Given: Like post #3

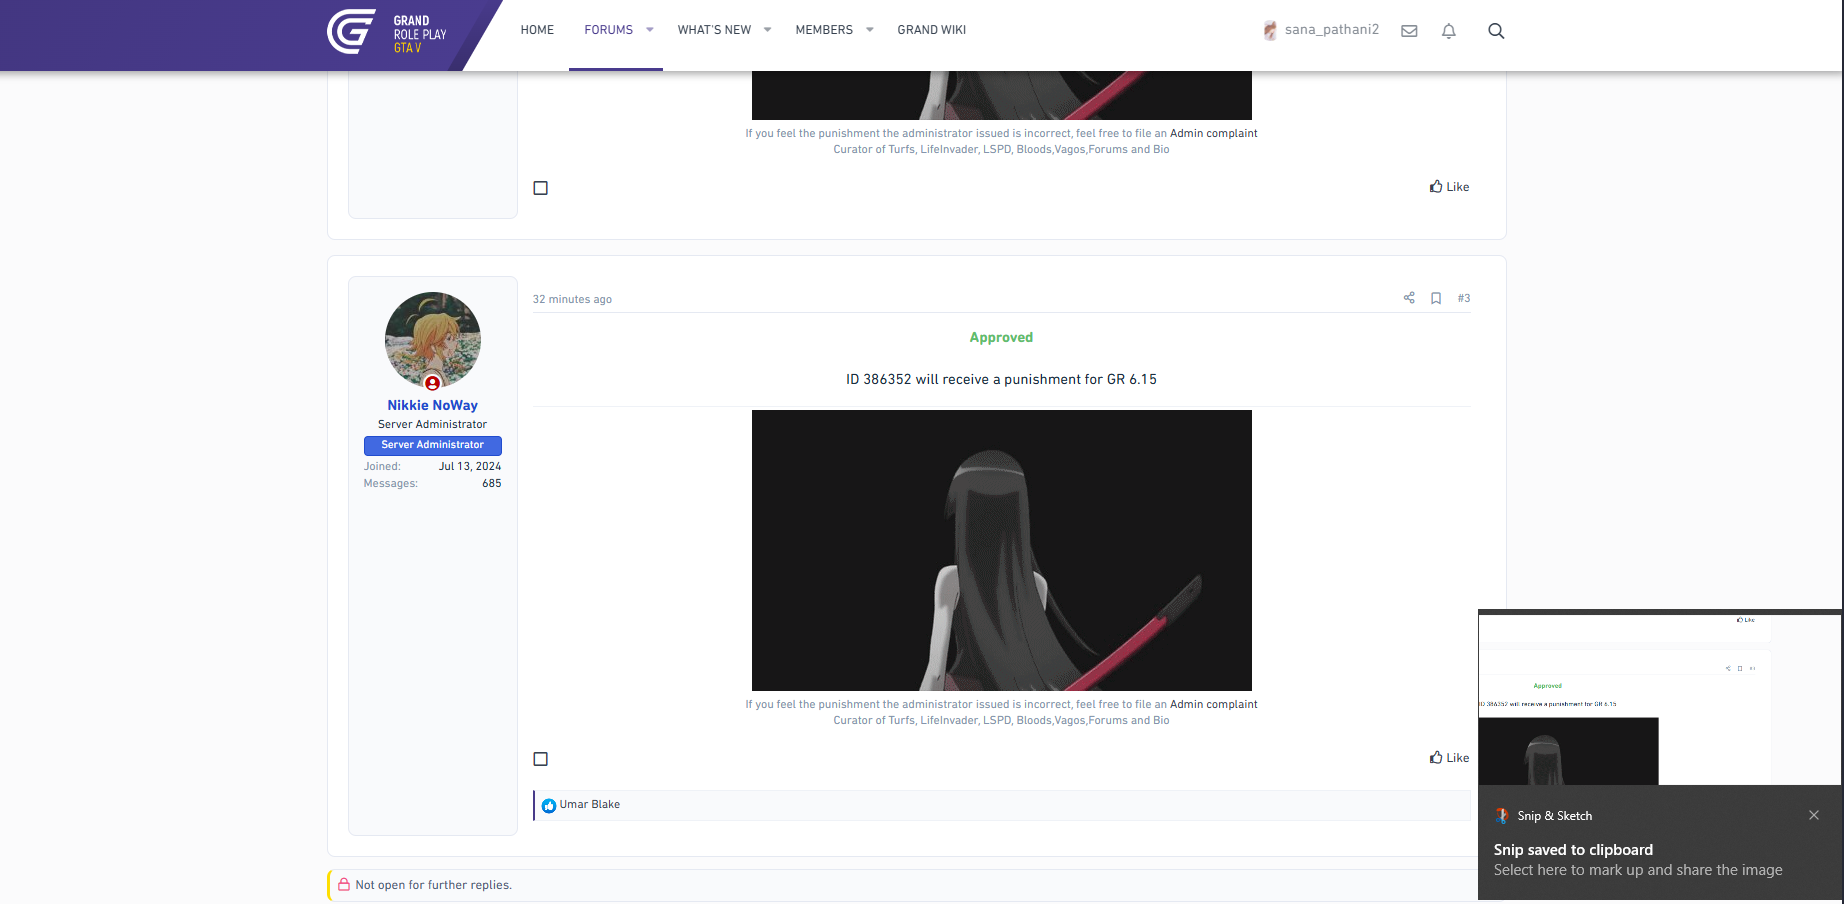Looking at the screenshot, I should [1450, 758].
